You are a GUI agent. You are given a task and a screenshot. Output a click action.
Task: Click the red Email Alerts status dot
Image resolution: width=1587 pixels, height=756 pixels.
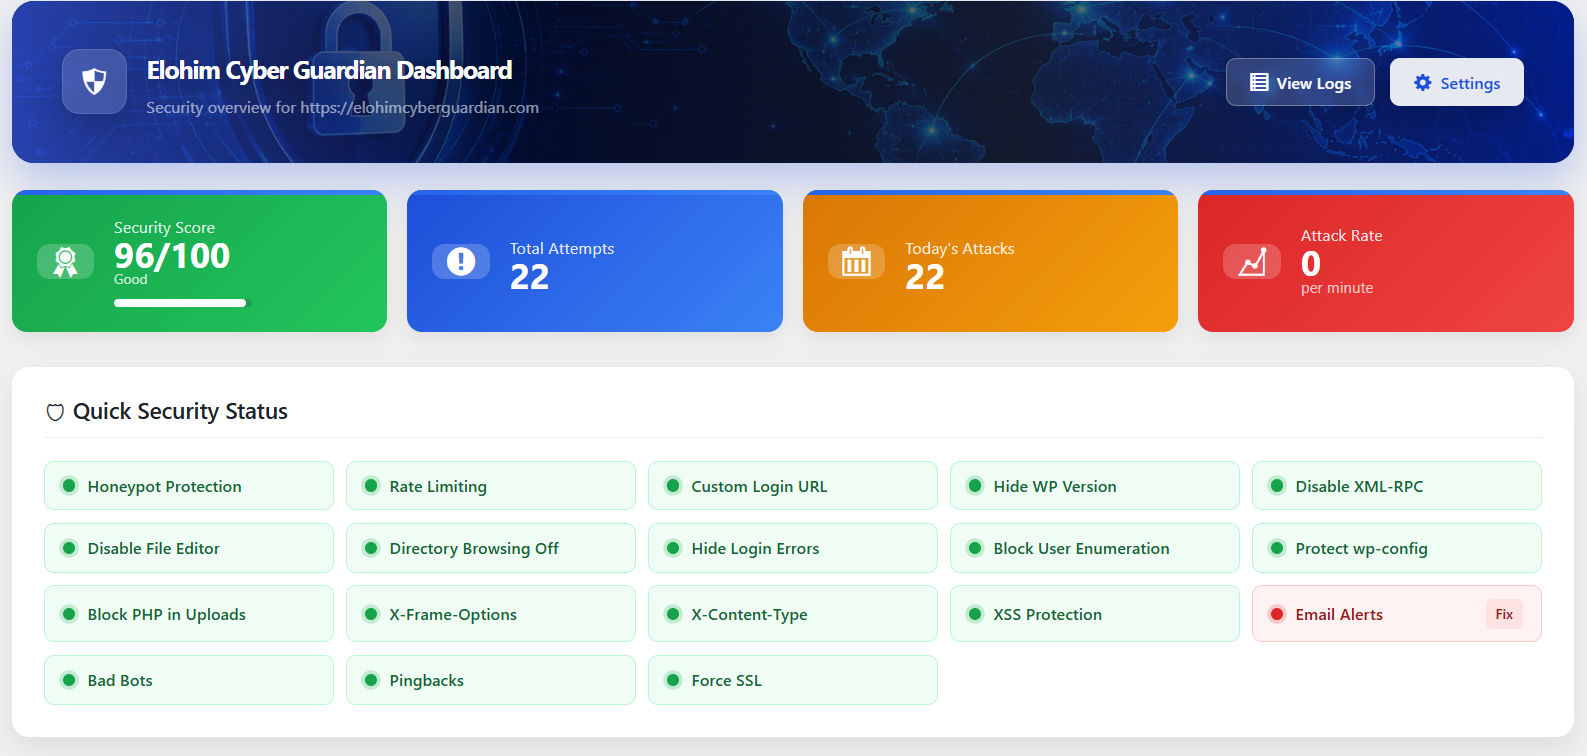(1277, 614)
